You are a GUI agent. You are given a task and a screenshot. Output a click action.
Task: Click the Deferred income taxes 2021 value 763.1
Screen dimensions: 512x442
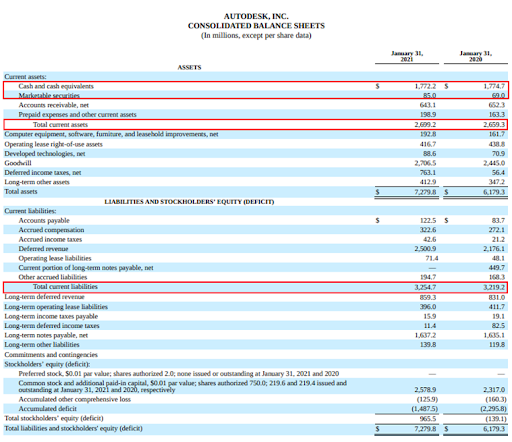coord(428,173)
